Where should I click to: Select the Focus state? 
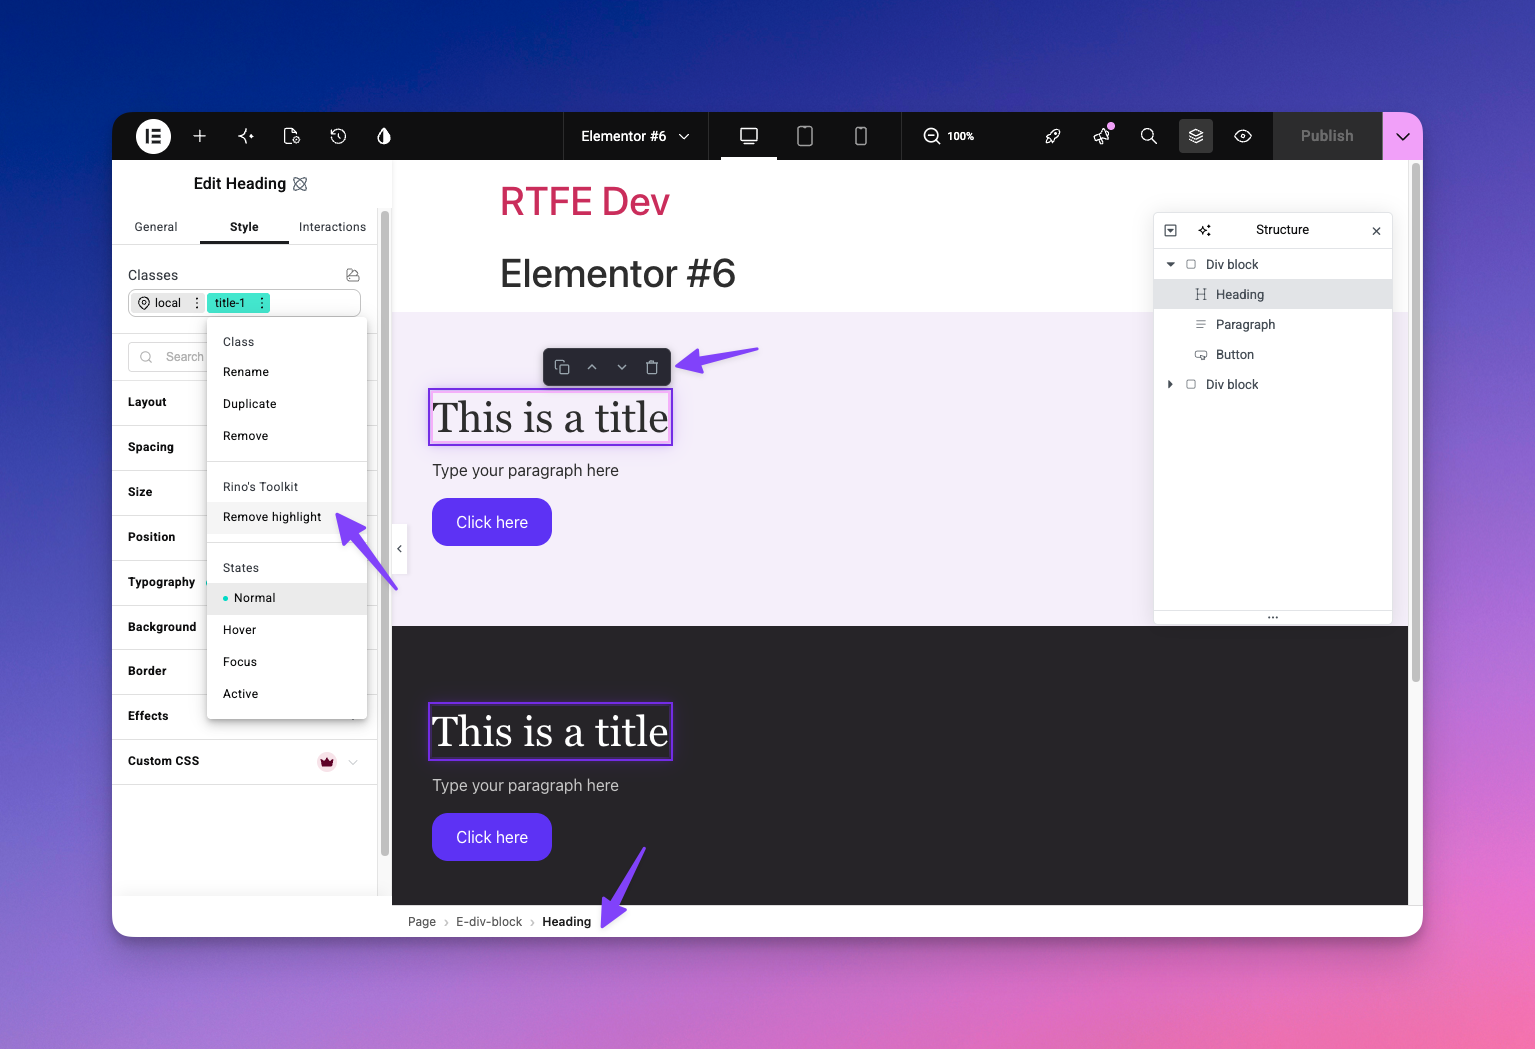coord(287,662)
